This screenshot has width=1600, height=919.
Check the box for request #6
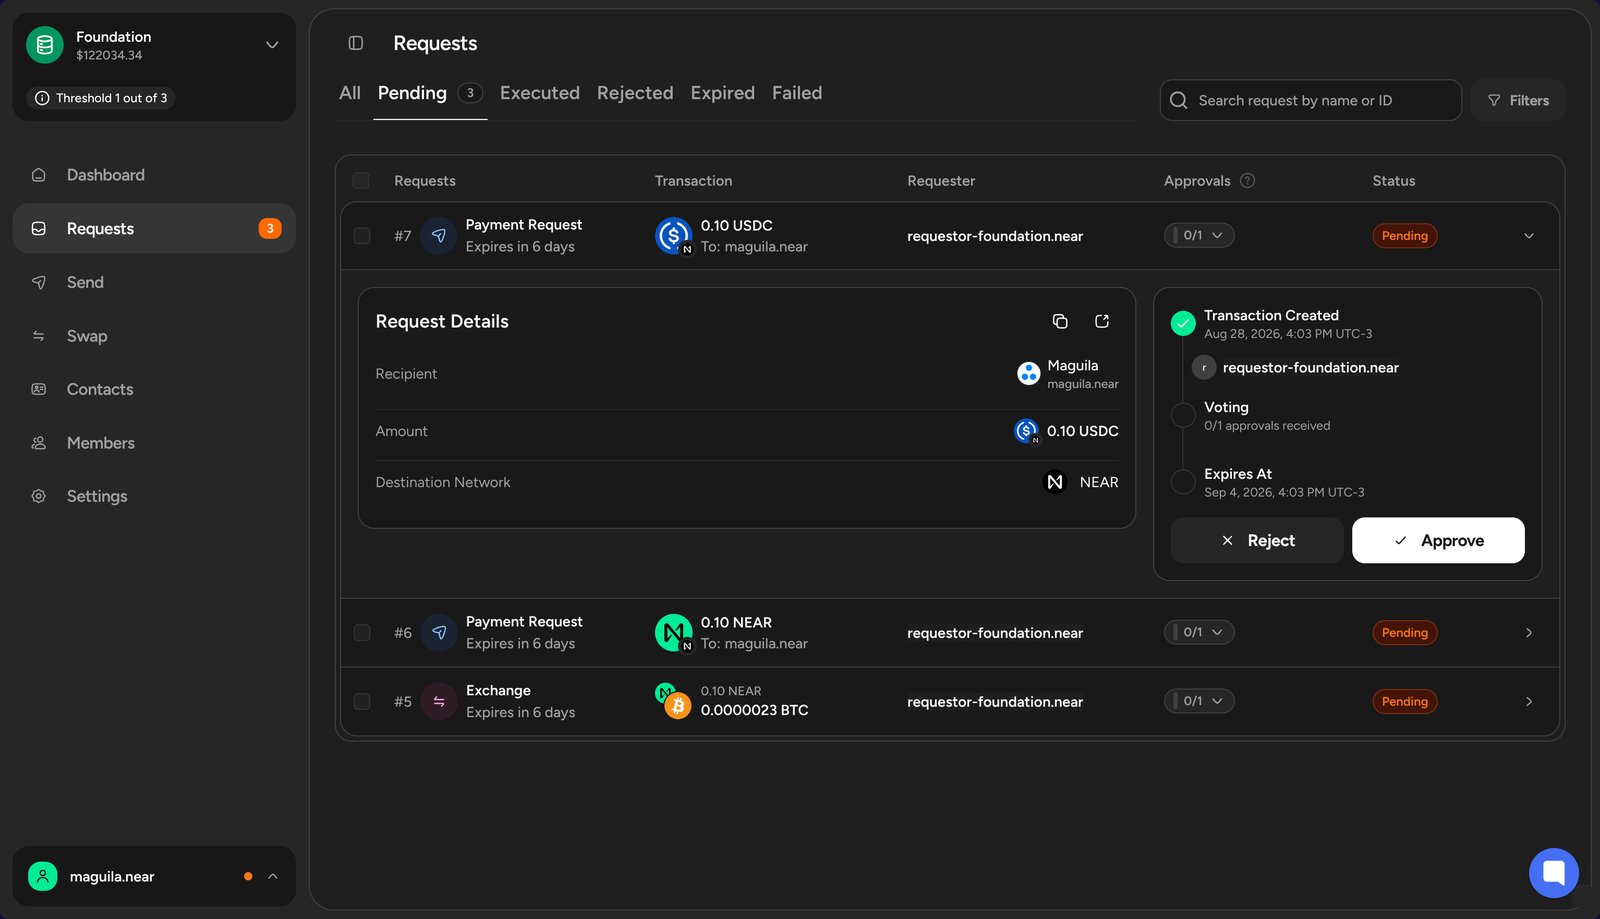[362, 632]
